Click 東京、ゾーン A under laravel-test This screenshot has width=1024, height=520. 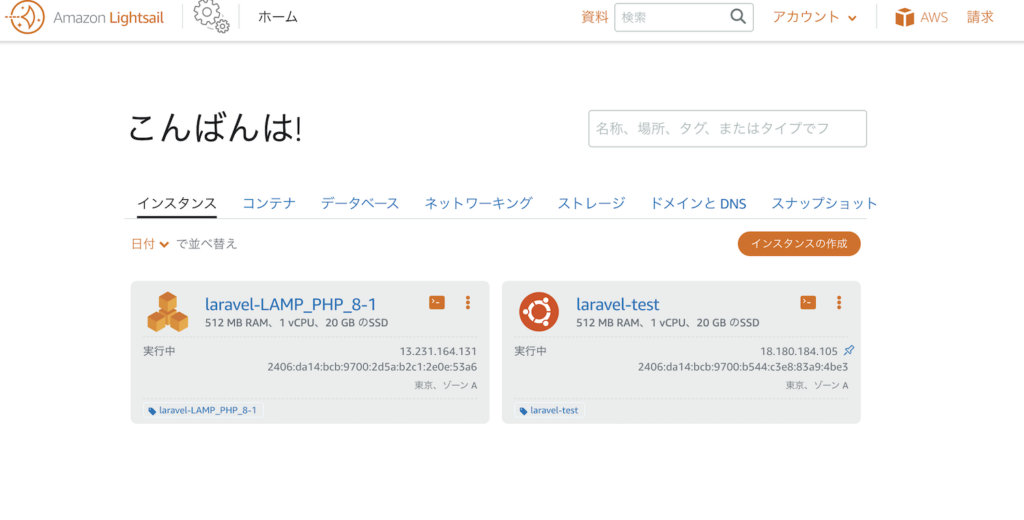click(816, 385)
